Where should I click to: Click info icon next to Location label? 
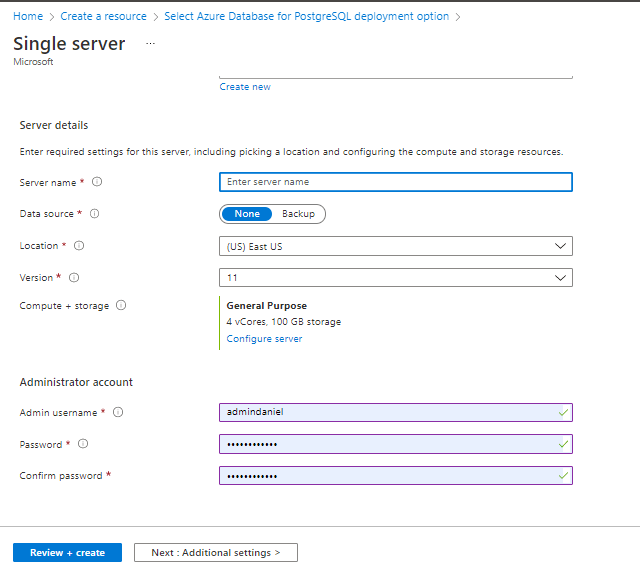point(79,246)
